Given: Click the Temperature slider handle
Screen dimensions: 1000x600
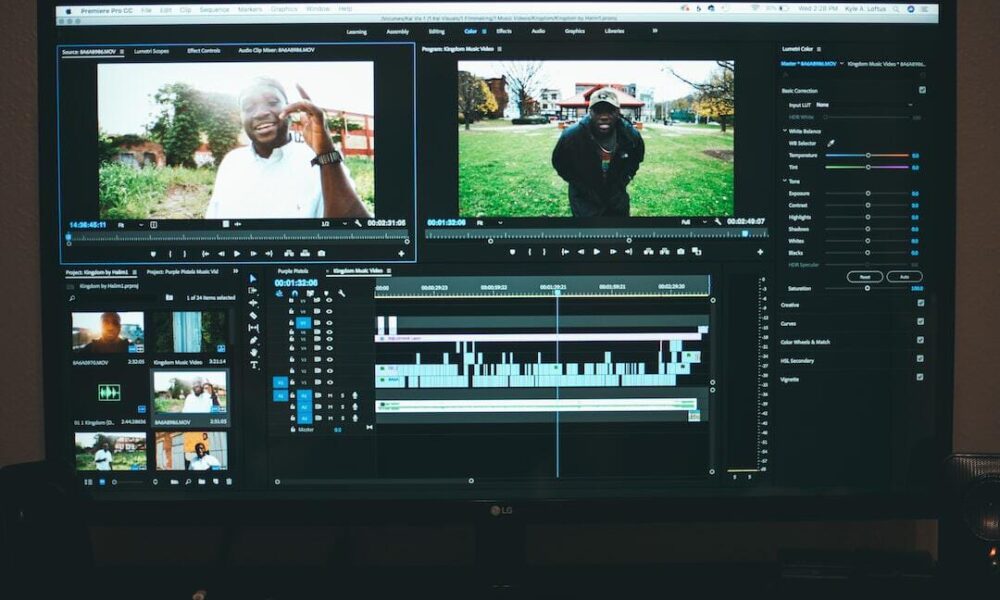Looking at the screenshot, I should click(868, 155).
